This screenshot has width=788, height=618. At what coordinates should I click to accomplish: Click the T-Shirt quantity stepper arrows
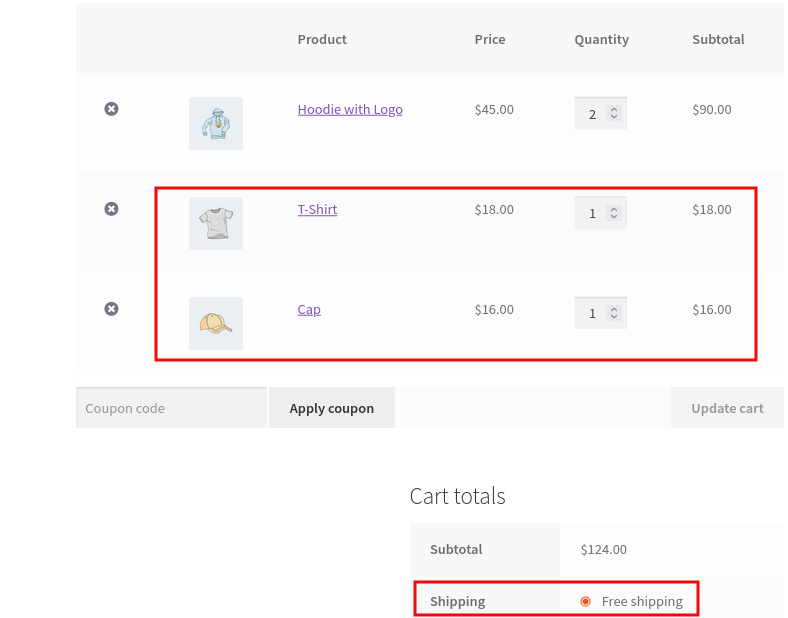coord(614,213)
